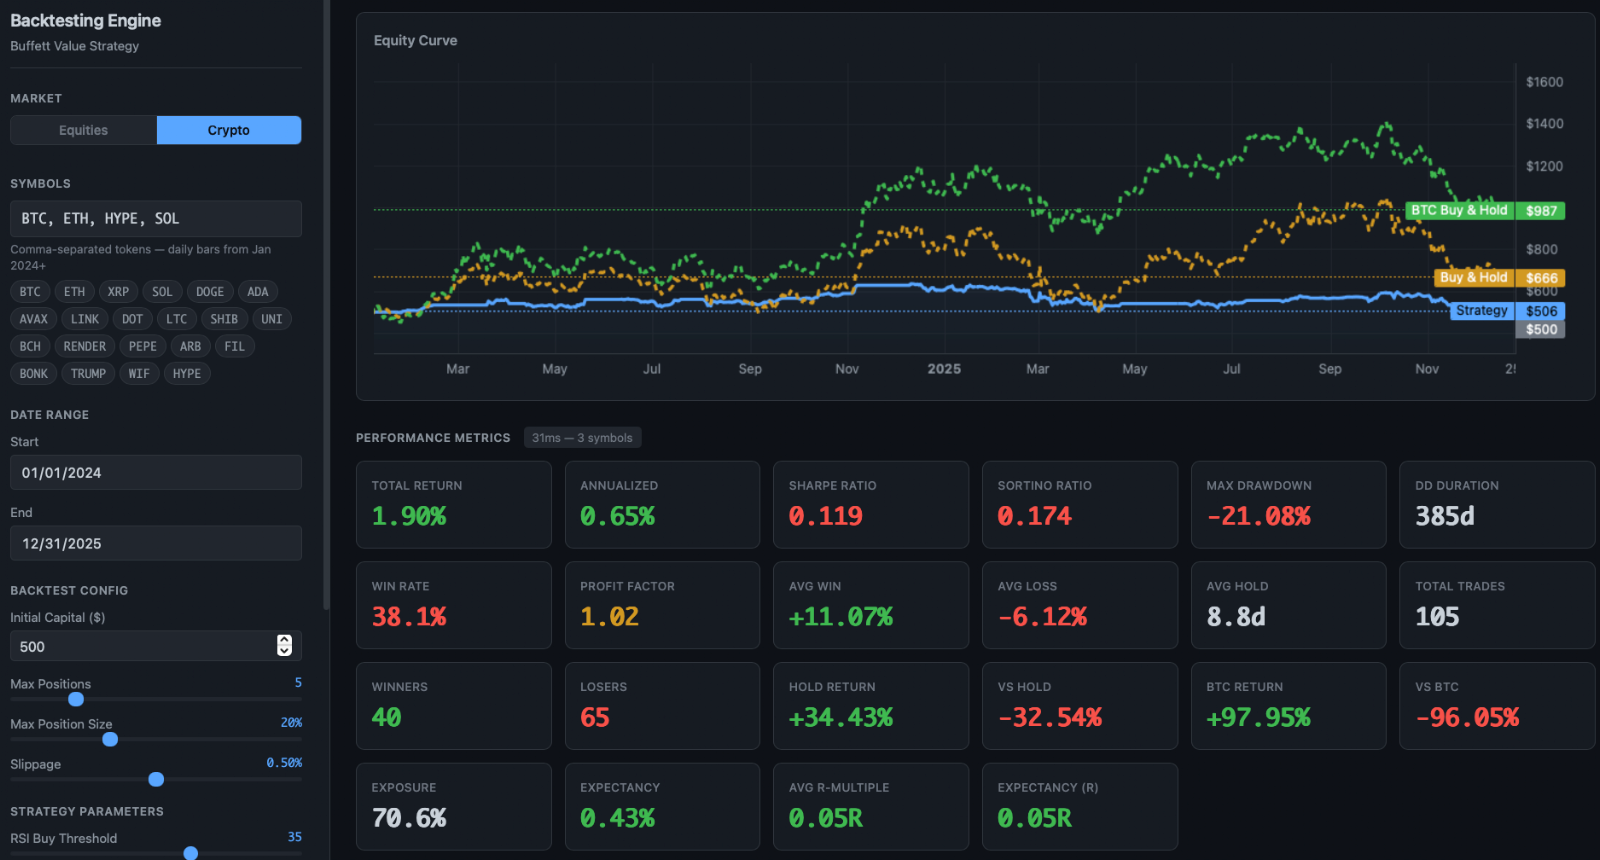This screenshot has width=1600, height=860.
Task: Pick the RENDER token chip
Action: click(x=85, y=346)
